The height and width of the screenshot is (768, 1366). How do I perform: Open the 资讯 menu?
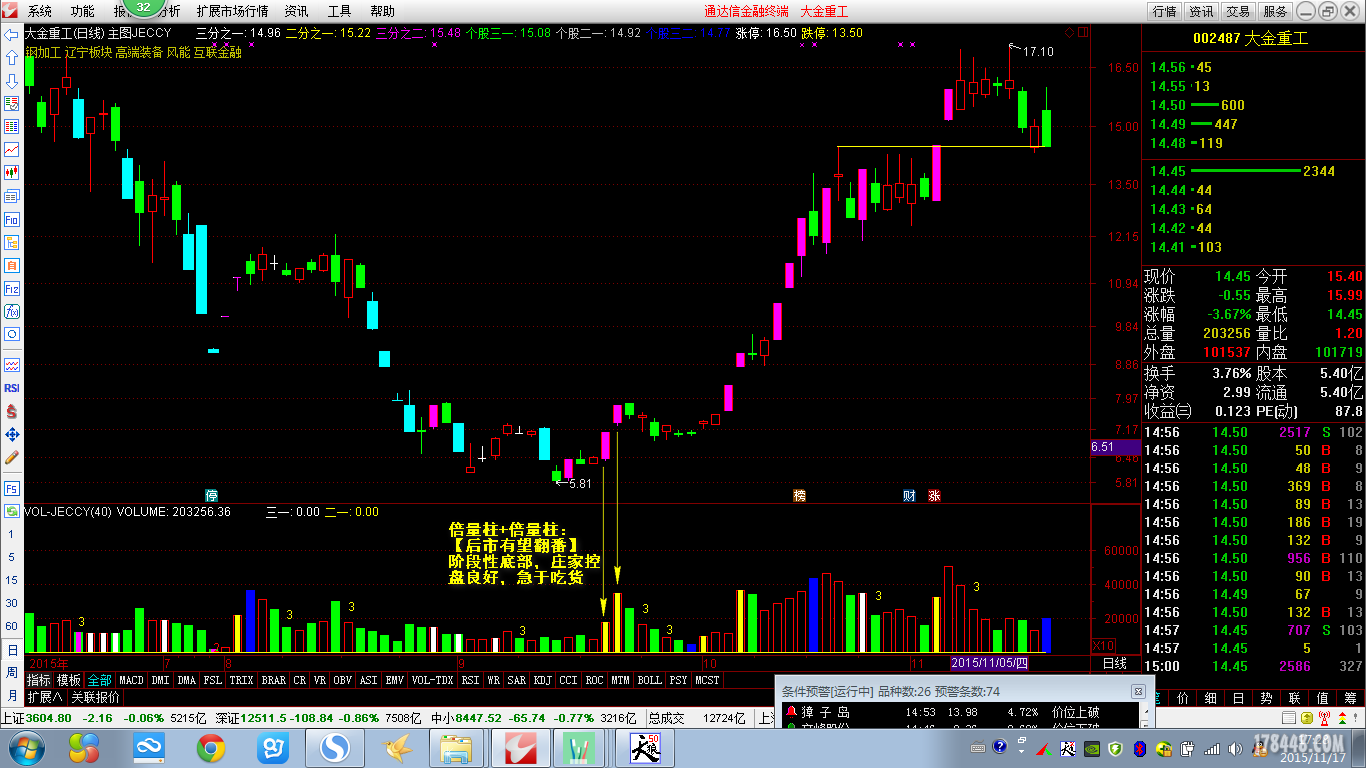click(296, 11)
